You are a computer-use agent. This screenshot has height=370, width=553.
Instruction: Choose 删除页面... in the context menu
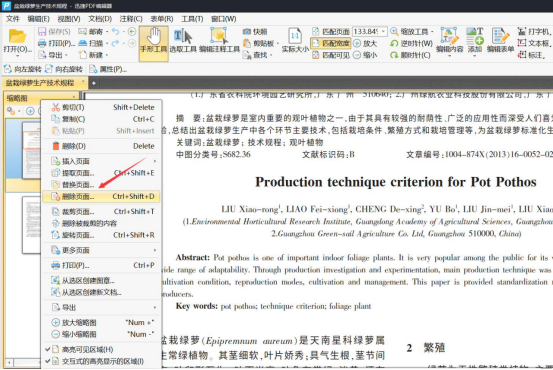click(x=101, y=196)
